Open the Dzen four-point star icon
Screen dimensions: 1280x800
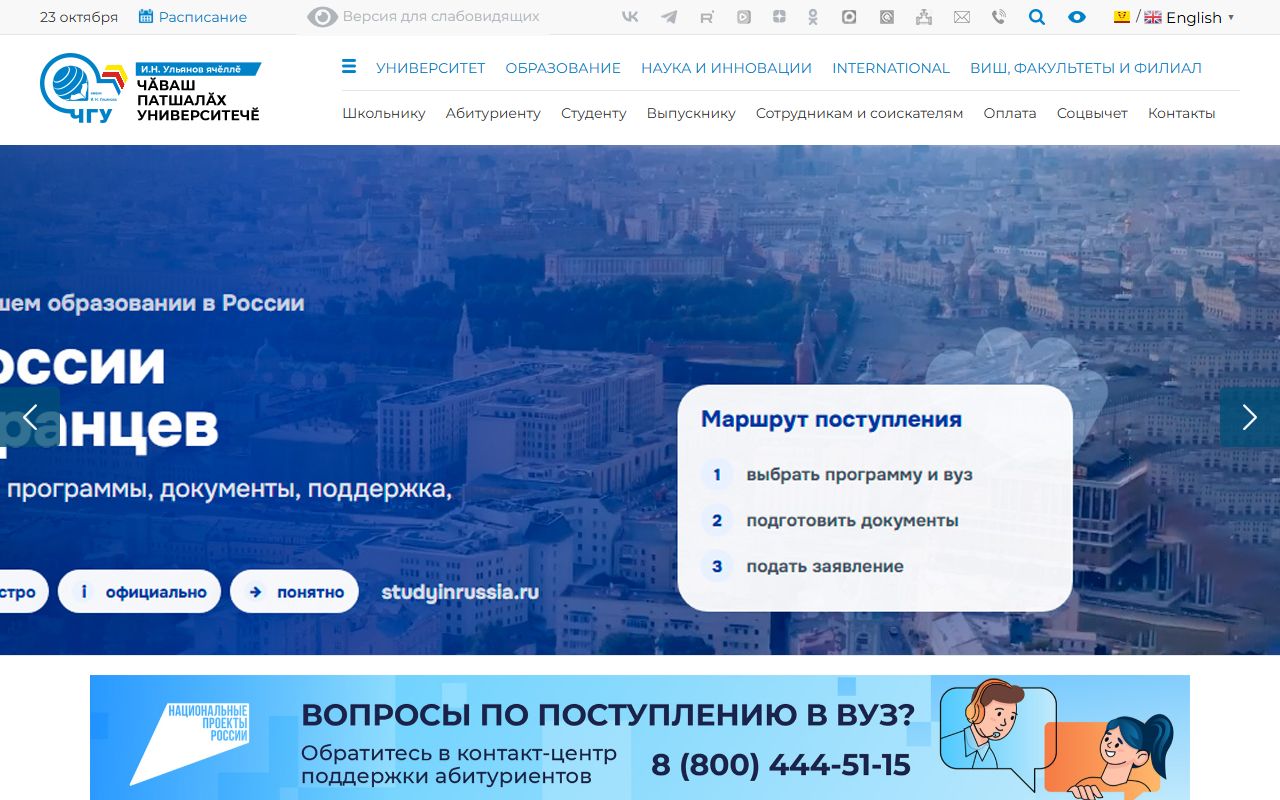click(779, 17)
